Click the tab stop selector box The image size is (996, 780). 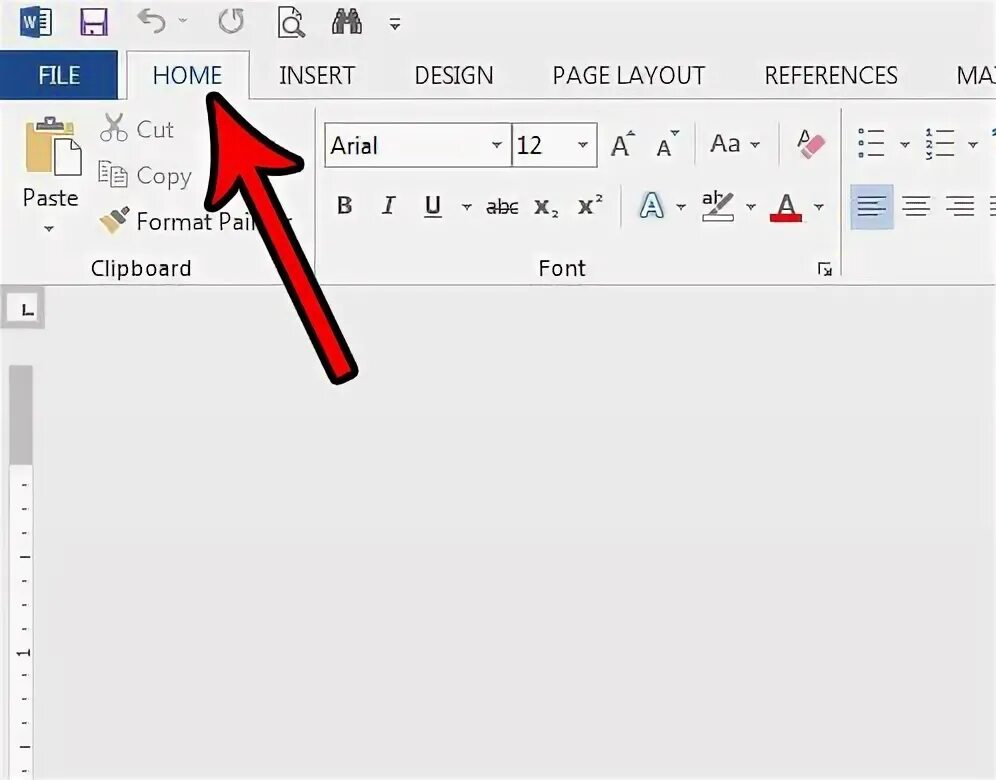click(x=25, y=309)
